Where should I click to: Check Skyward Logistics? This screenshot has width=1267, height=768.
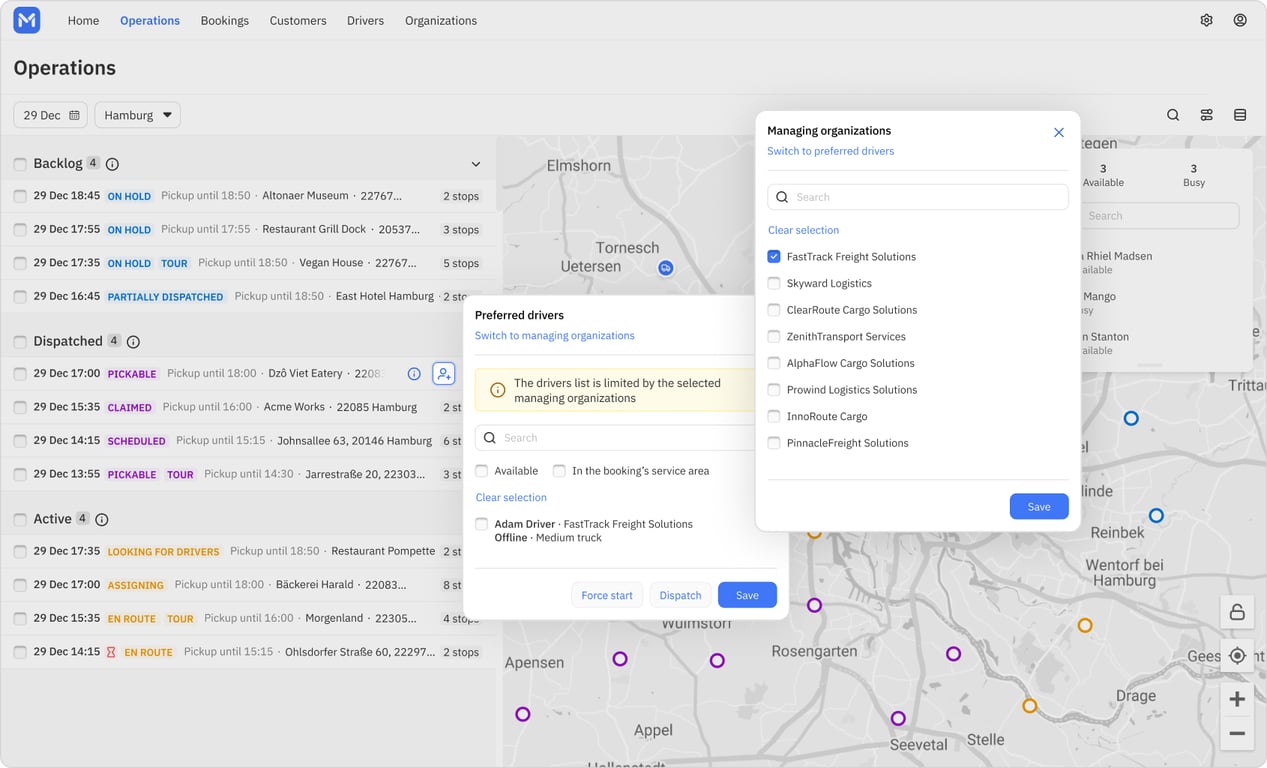pos(774,284)
